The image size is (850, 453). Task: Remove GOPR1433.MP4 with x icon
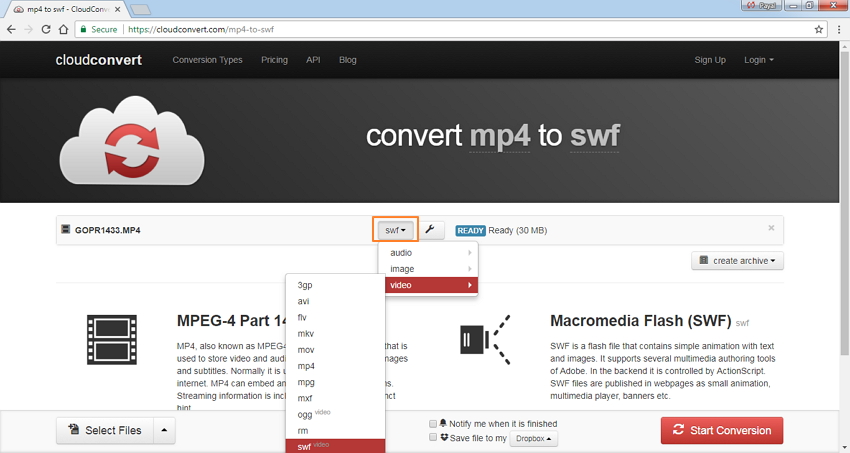pyautogui.click(x=771, y=228)
